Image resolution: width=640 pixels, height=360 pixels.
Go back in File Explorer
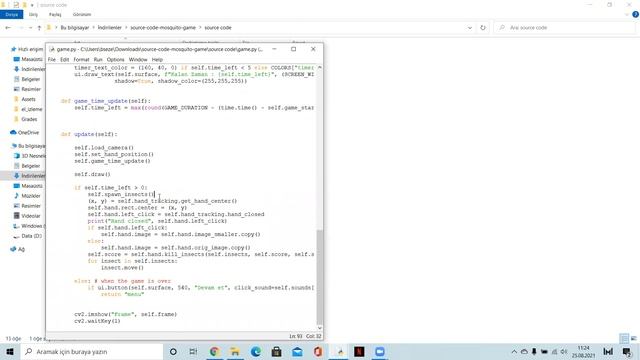pyautogui.click(x=8, y=28)
